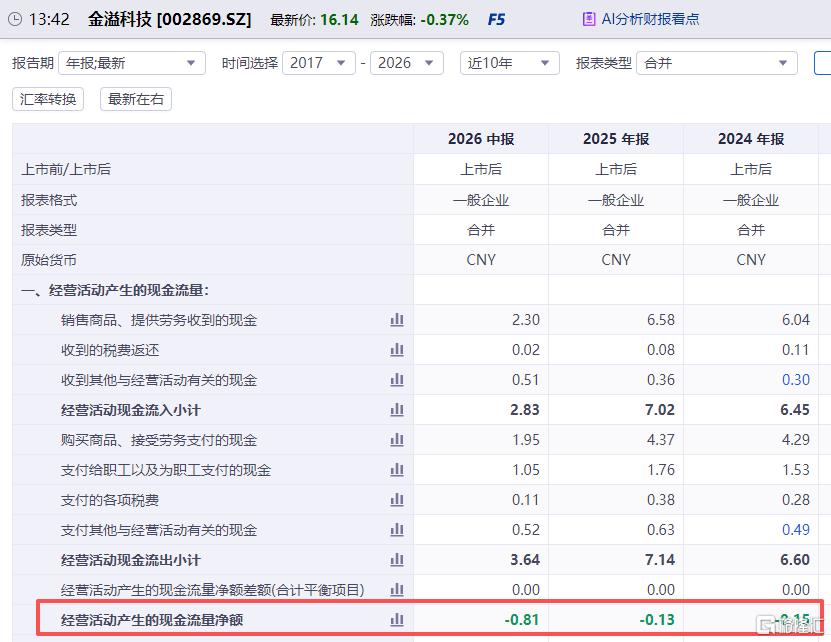Click the 6.58 sales cash value

[661, 320]
